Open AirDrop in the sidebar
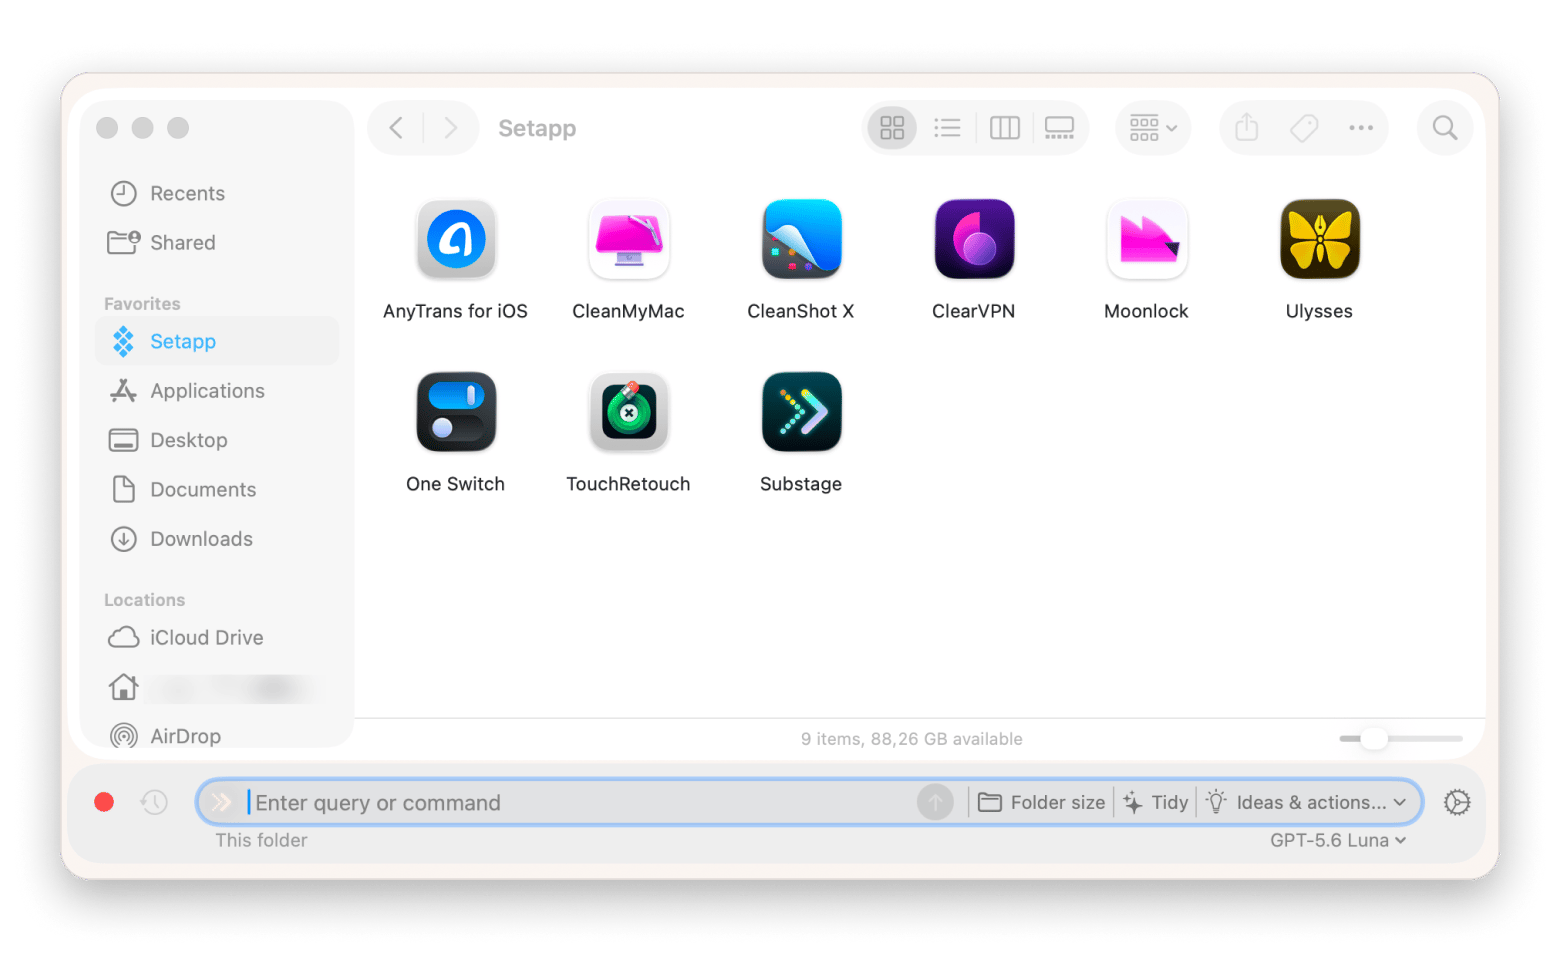This screenshot has height=960, width=1560. click(217, 736)
